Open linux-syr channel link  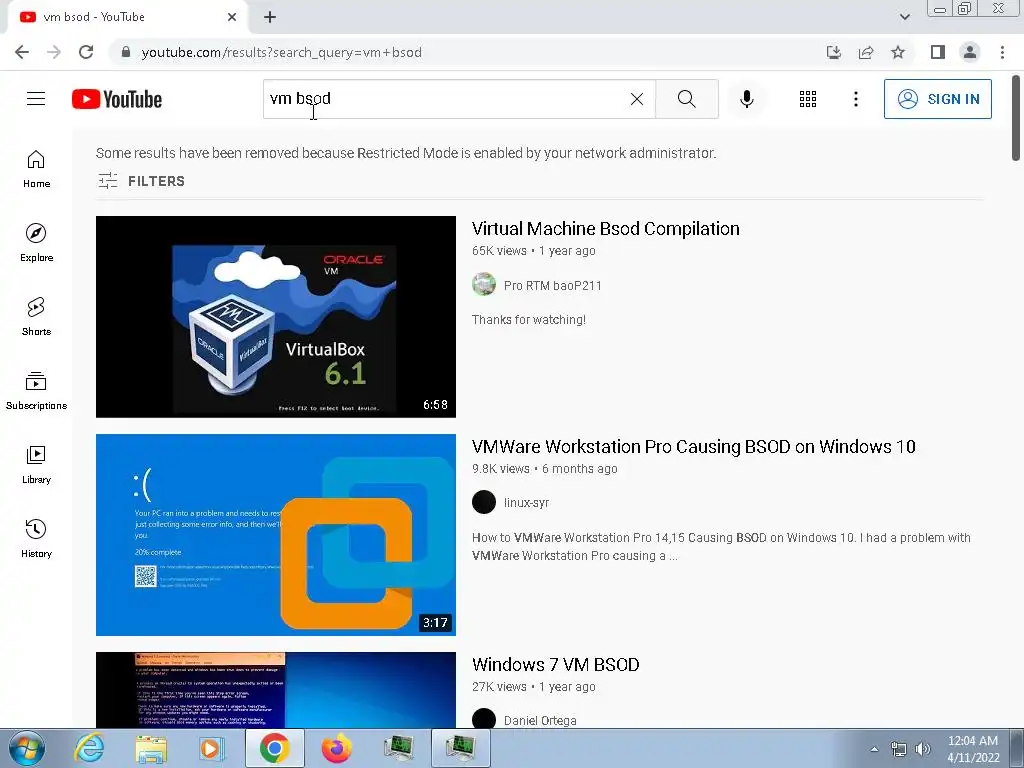pyautogui.click(x=526, y=503)
